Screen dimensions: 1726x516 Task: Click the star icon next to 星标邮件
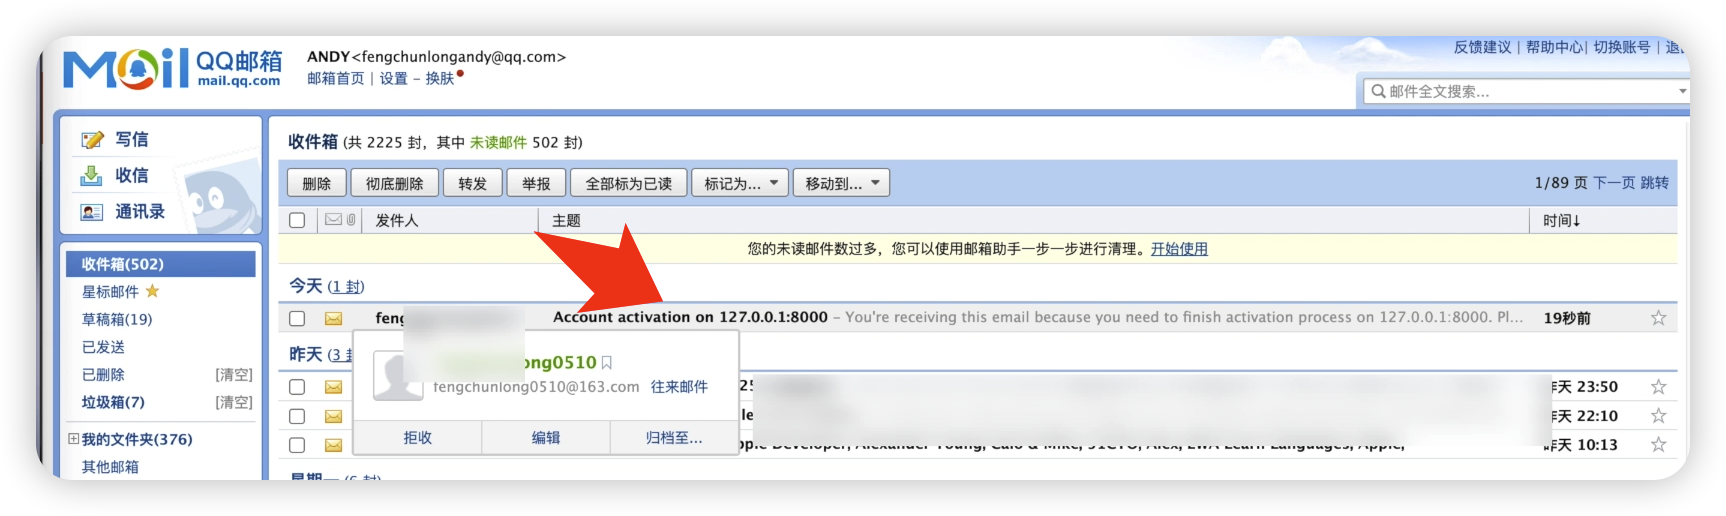tap(152, 291)
